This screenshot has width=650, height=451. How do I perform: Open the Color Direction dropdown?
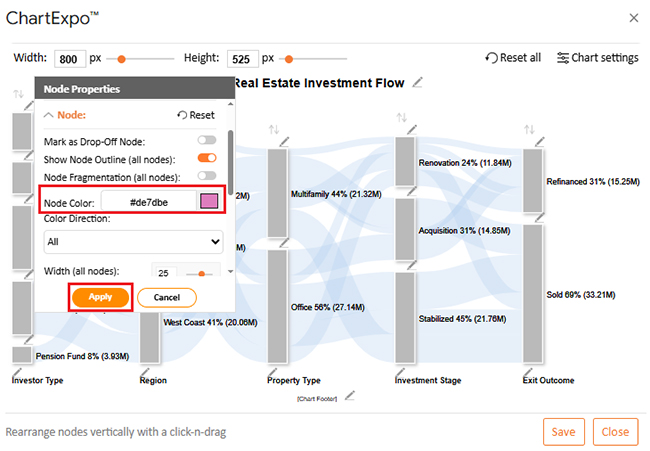coord(133,241)
